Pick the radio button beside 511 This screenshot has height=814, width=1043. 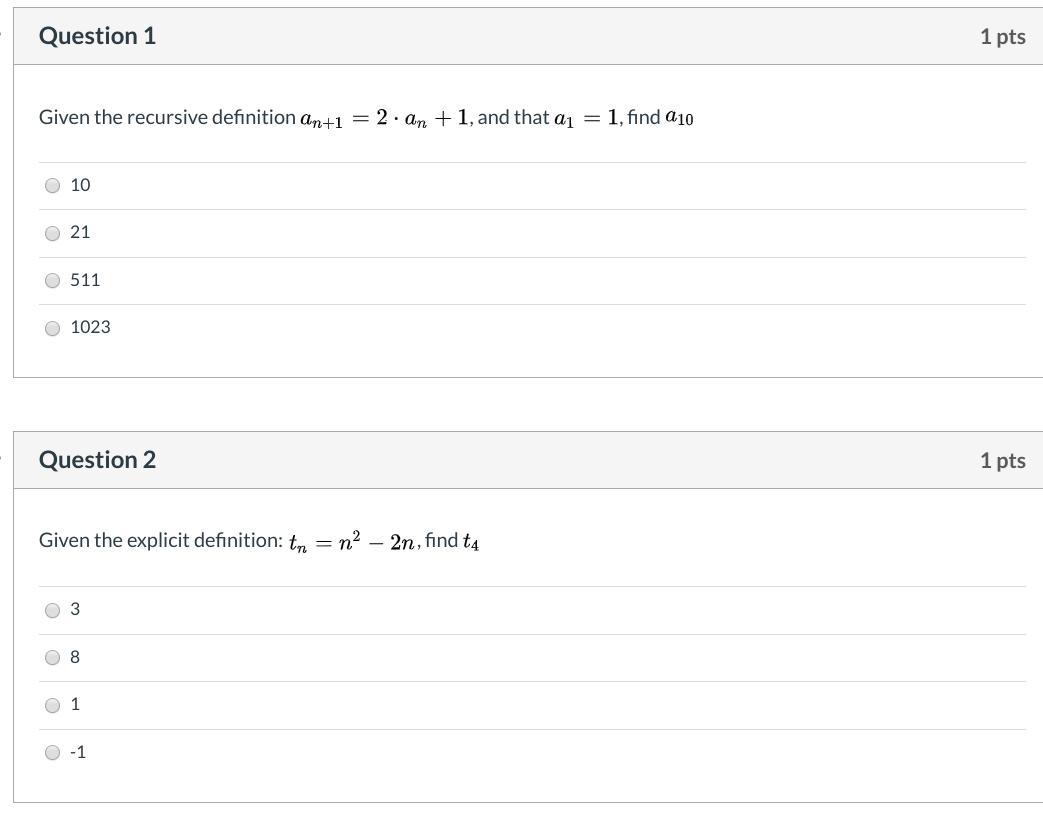[53, 281]
